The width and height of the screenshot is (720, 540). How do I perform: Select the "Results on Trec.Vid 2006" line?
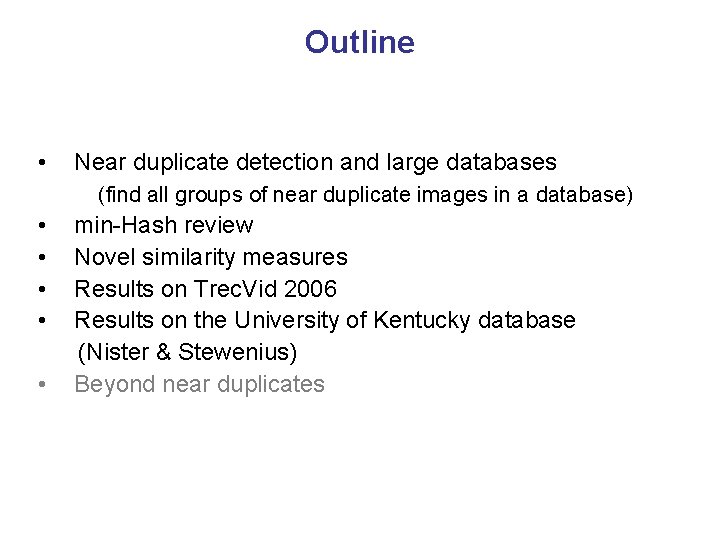[x=206, y=289]
